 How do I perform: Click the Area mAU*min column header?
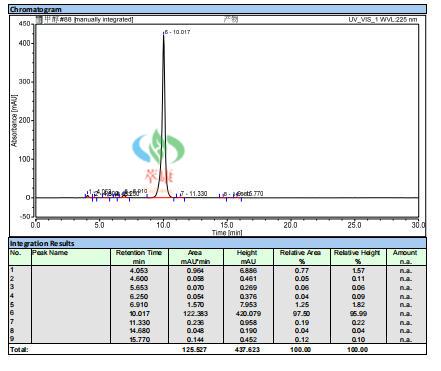(x=195, y=257)
